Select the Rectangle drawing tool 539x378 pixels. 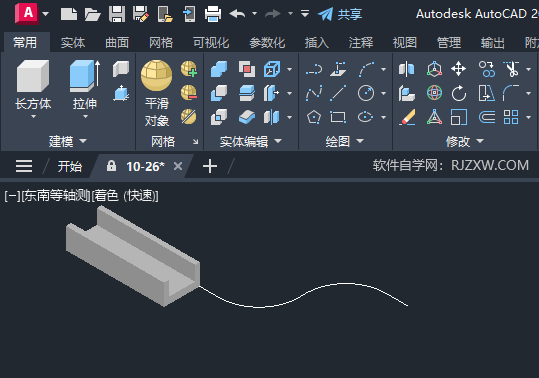[x=338, y=117]
